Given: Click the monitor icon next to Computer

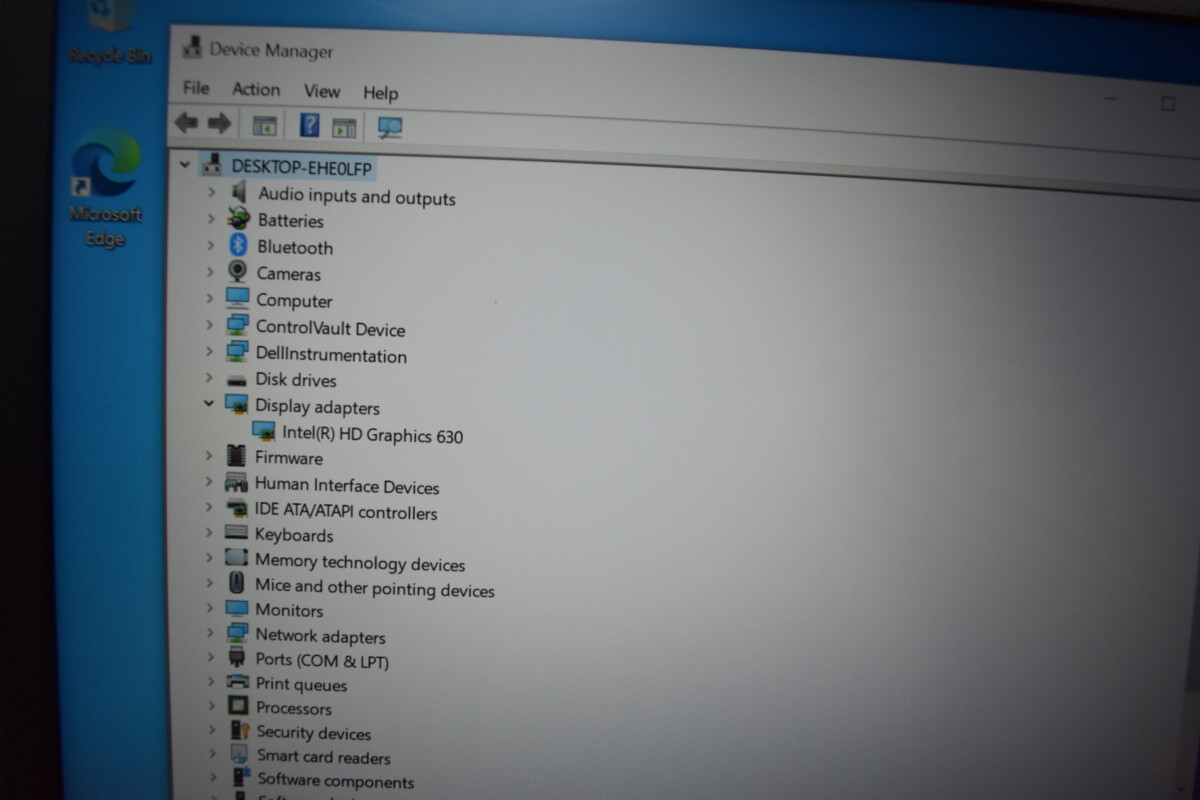Looking at the screenshot, I should 237,299.
